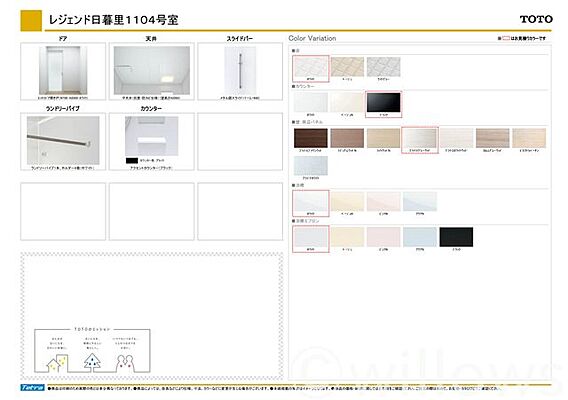Click the house icon in TOTO mission box
Screen dimensions: 568x400
click(57, 363)
